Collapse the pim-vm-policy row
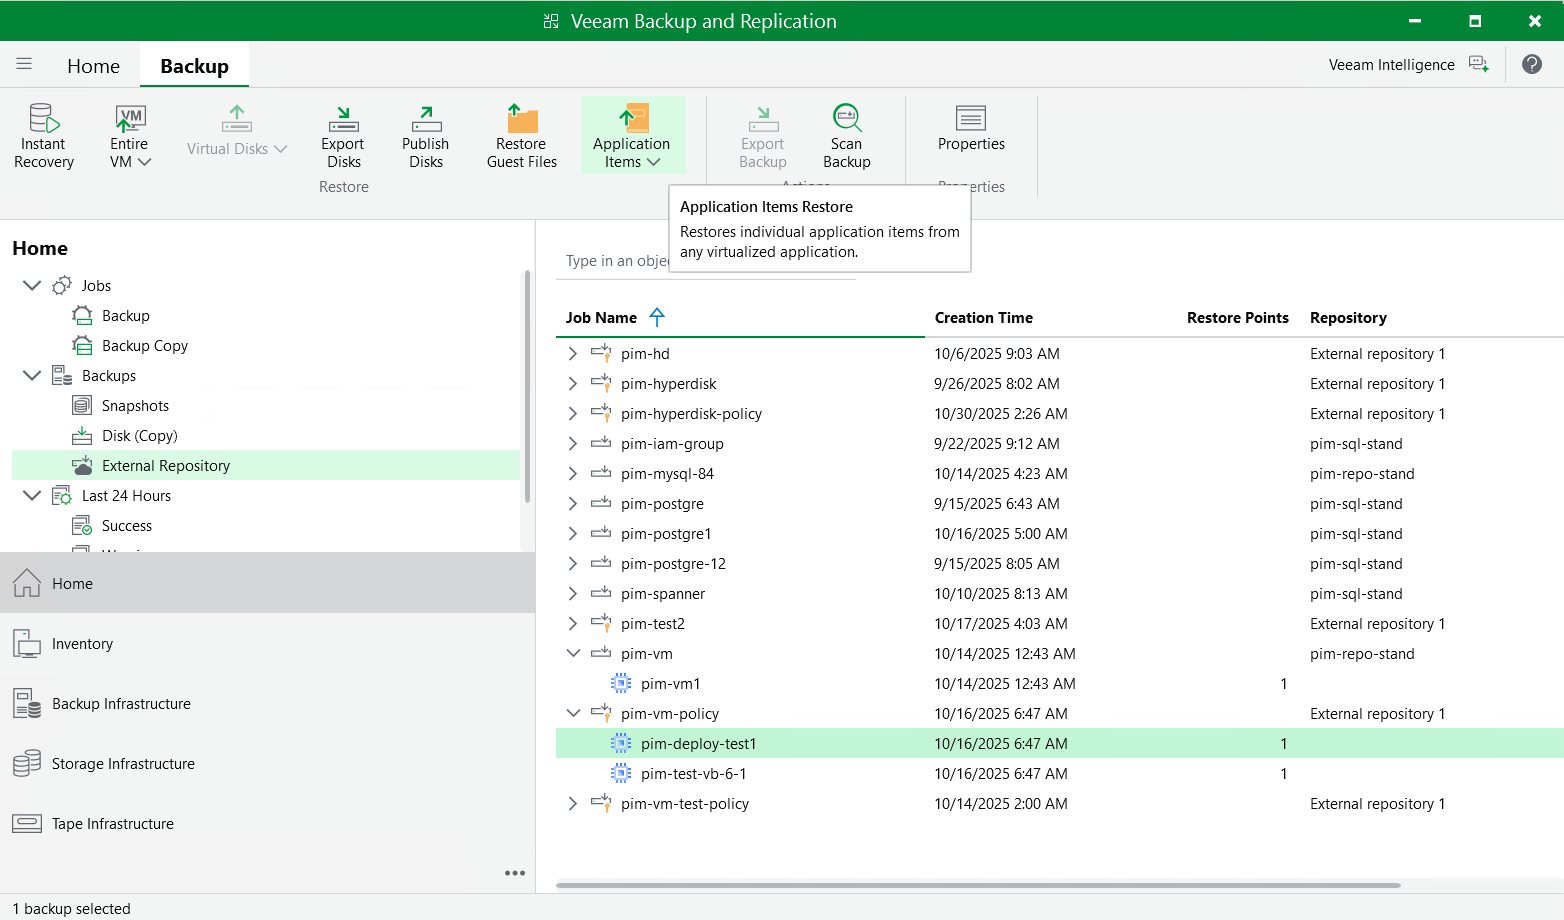Image resolution: width=1564 pixels, height=920 pixels. click(573, 714)
